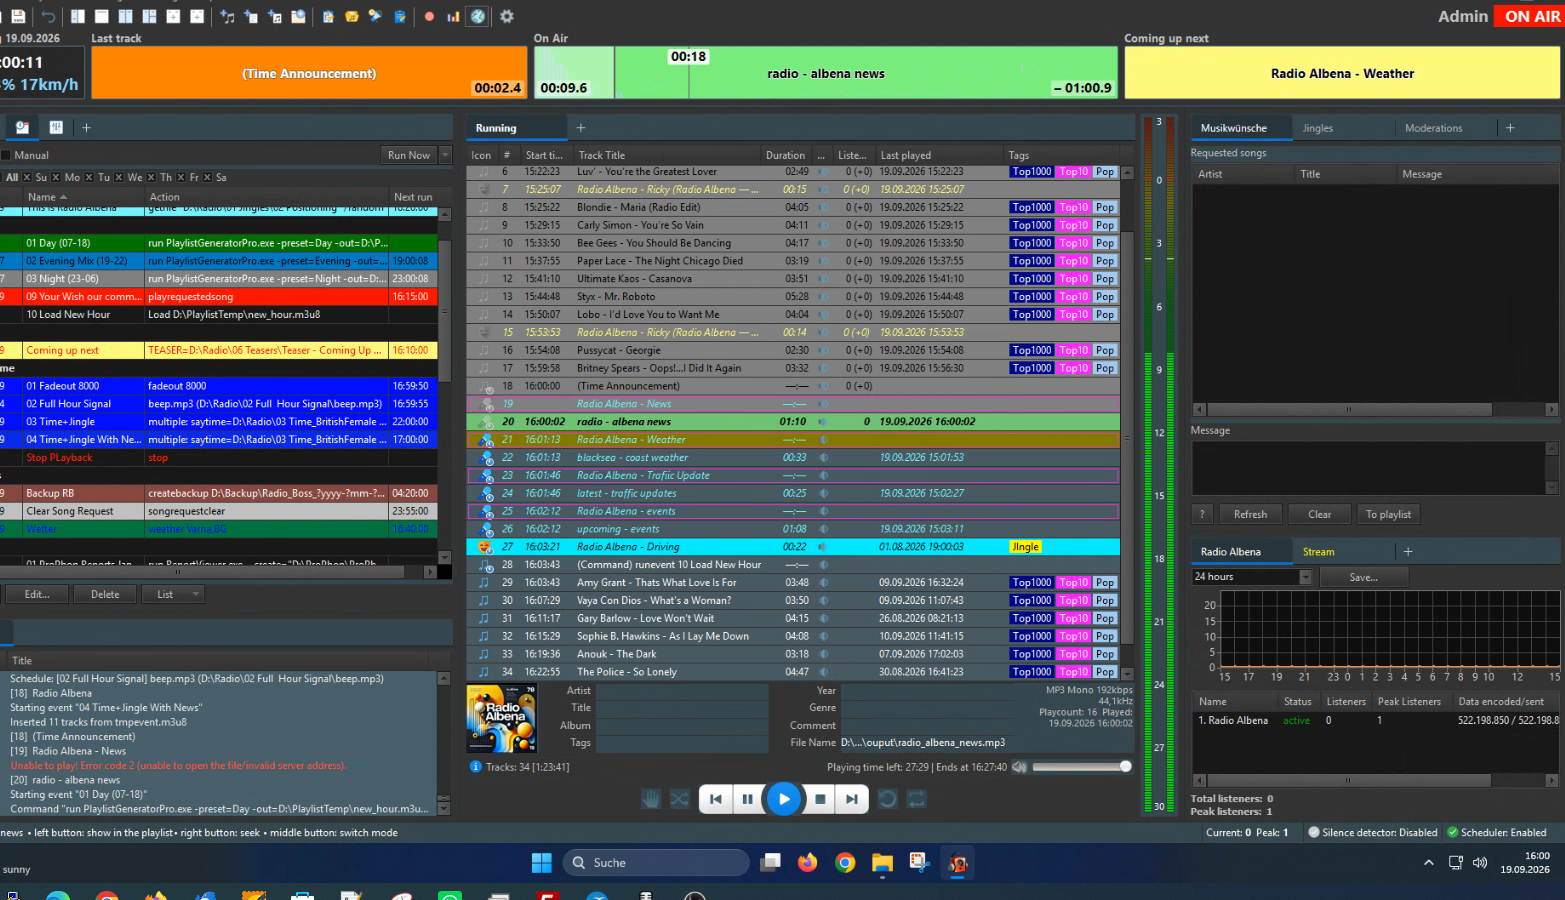
Task: Skip to the next track
Action: click(x=851, y=799)
